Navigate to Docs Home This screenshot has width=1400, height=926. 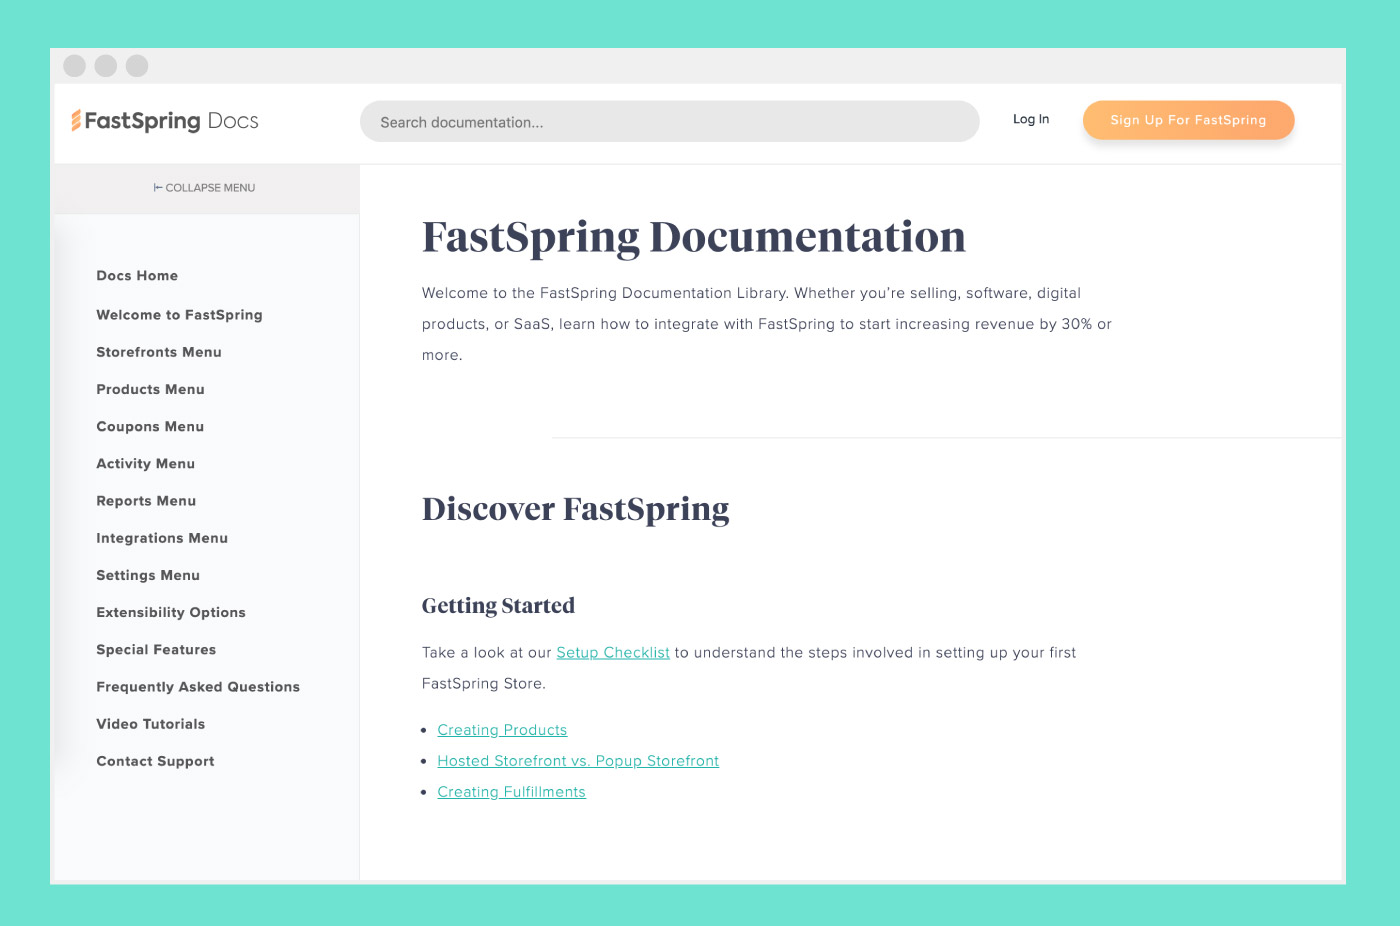point(137,275)
